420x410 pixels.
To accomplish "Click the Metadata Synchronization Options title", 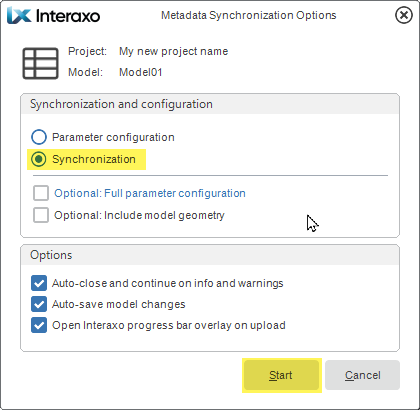I will [249, 15].
